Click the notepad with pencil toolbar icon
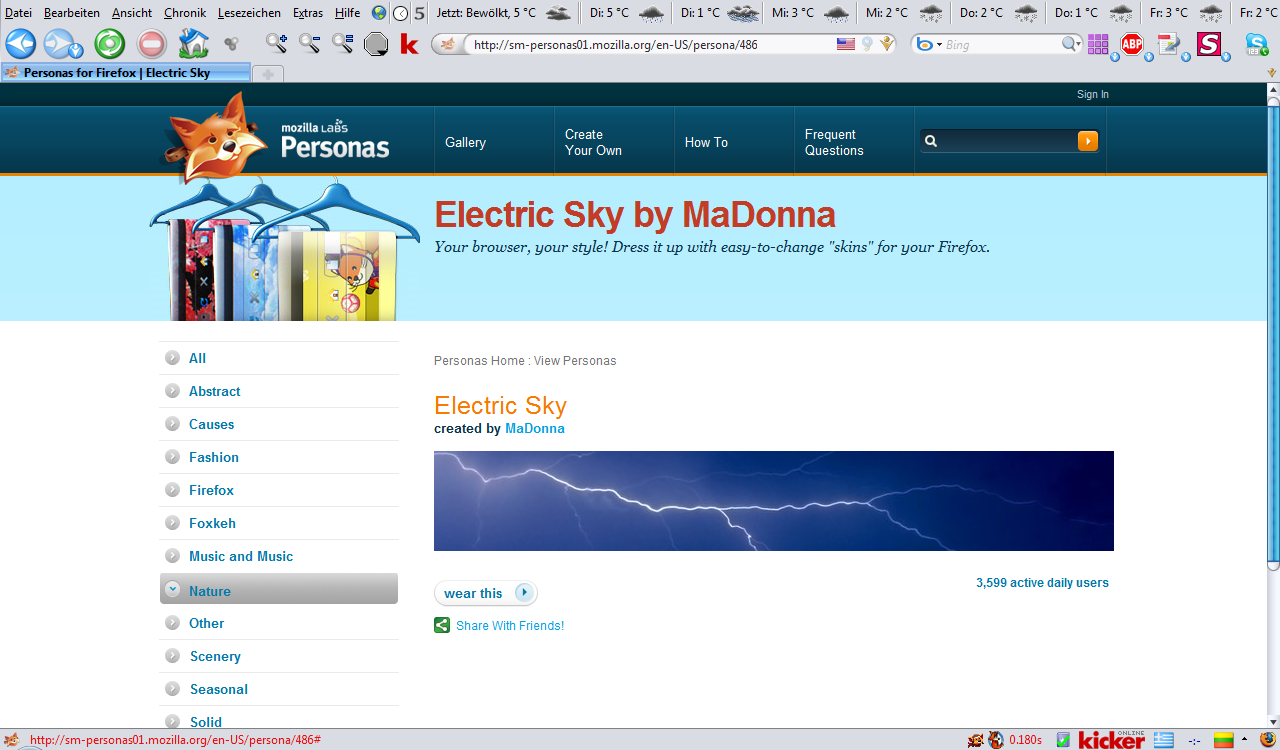 [1169, 44]
